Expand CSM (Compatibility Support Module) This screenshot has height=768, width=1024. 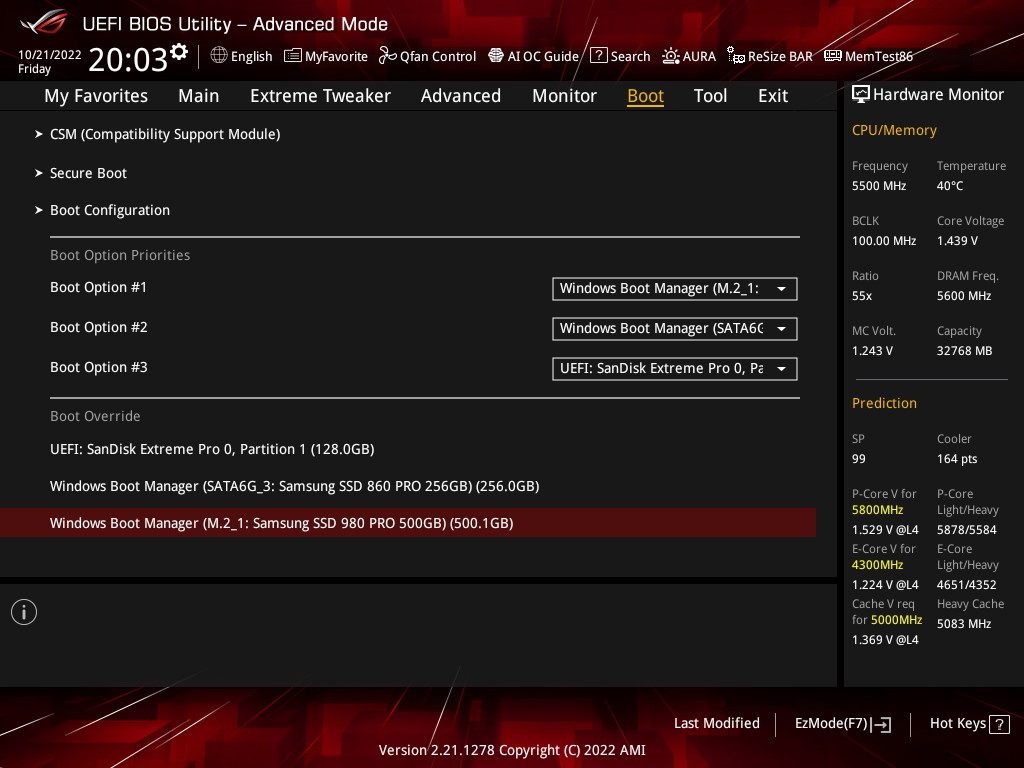point(165,134)
